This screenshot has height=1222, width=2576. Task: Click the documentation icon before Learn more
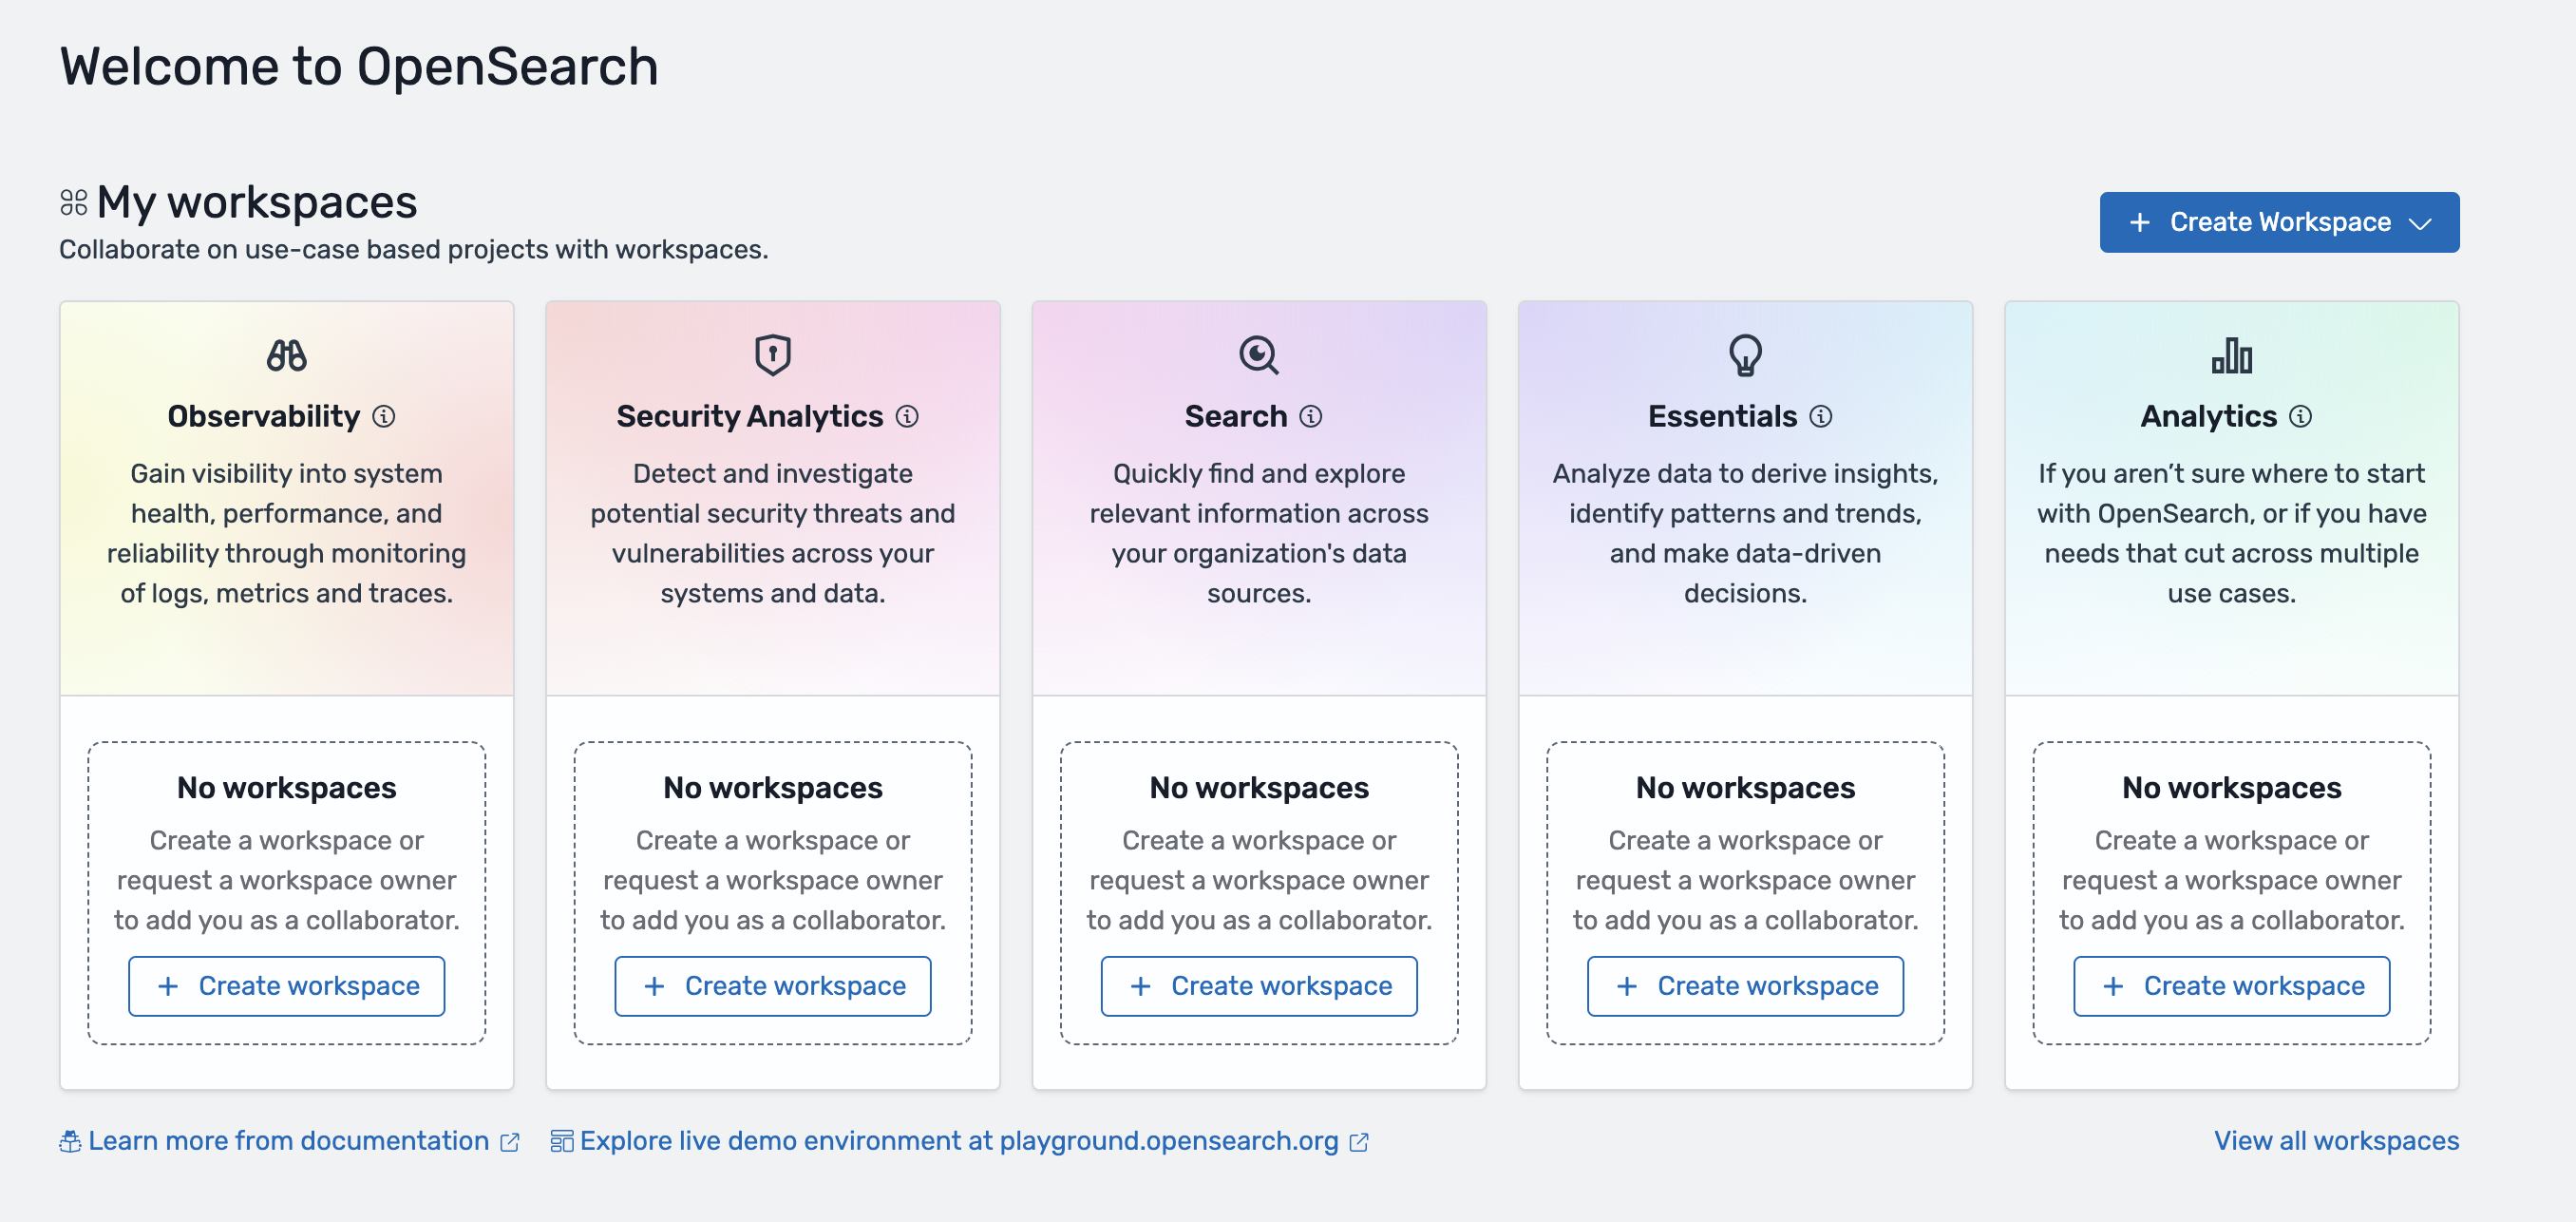coord(70,1140)
